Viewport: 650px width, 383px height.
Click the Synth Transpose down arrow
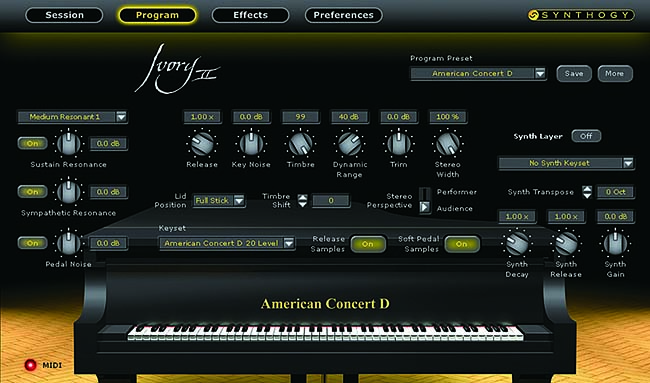click(587, 196)
